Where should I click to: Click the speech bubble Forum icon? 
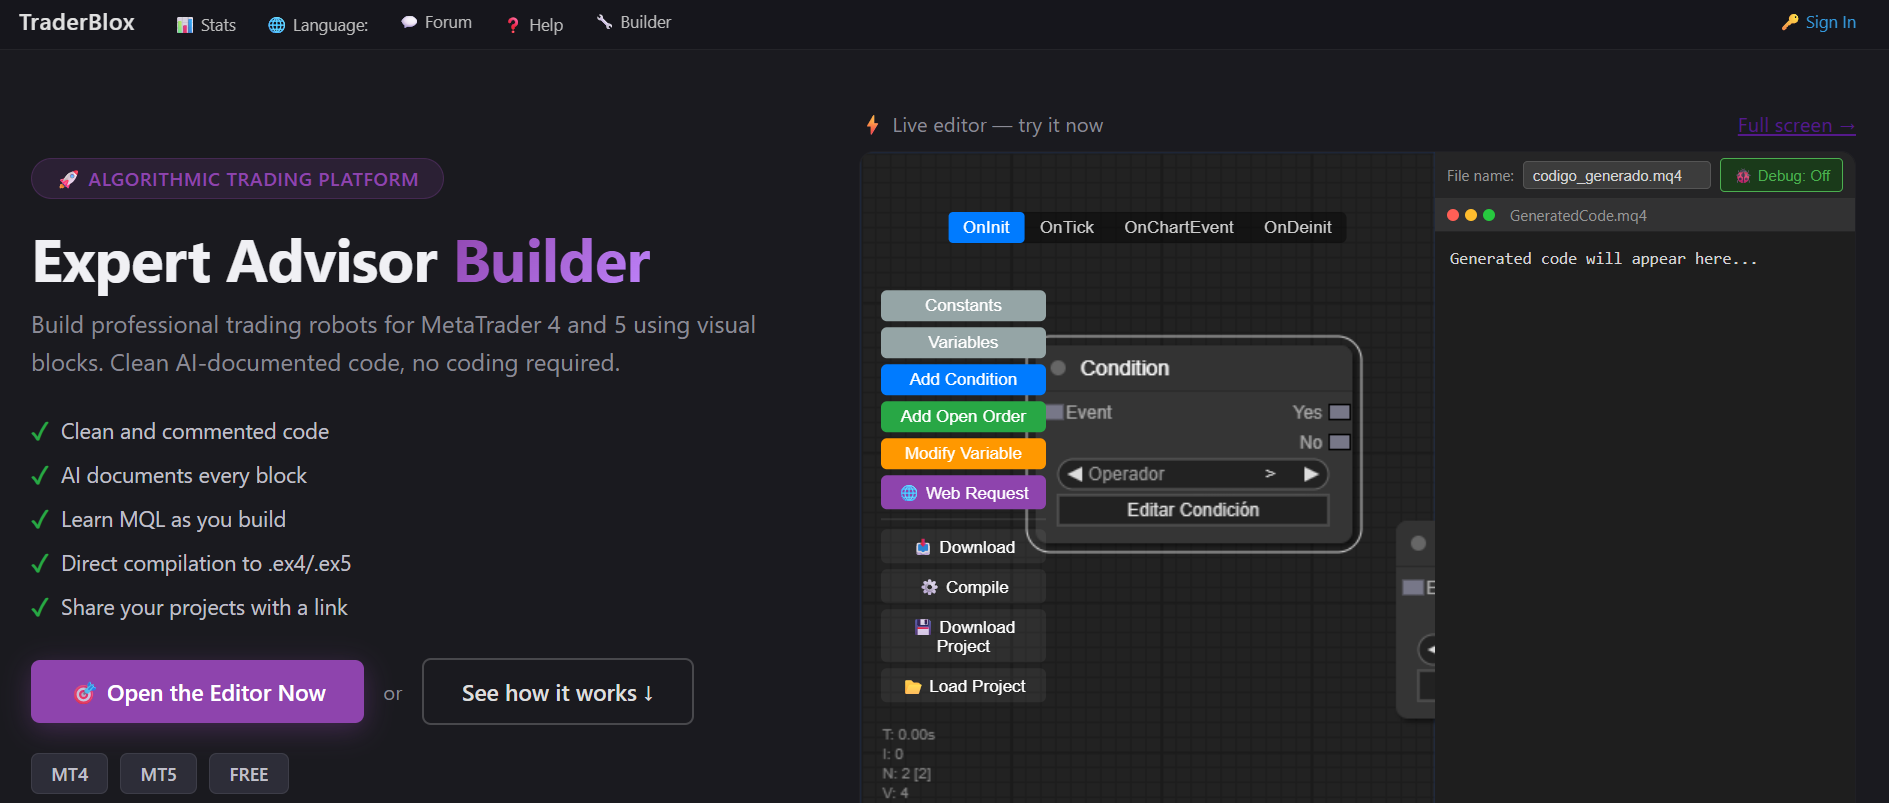tap(409, 22)
